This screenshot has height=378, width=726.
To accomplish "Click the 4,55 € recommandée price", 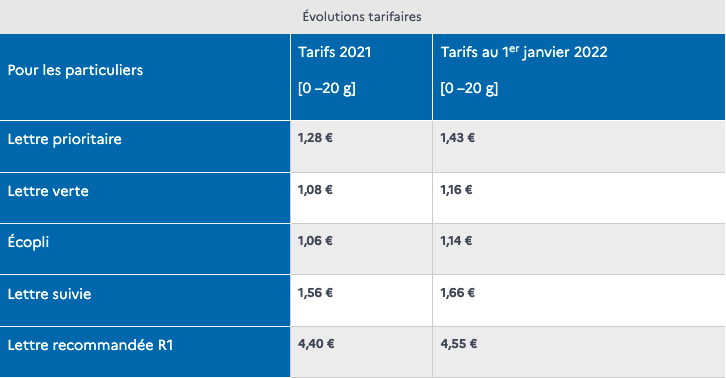I will pos(458,343).
